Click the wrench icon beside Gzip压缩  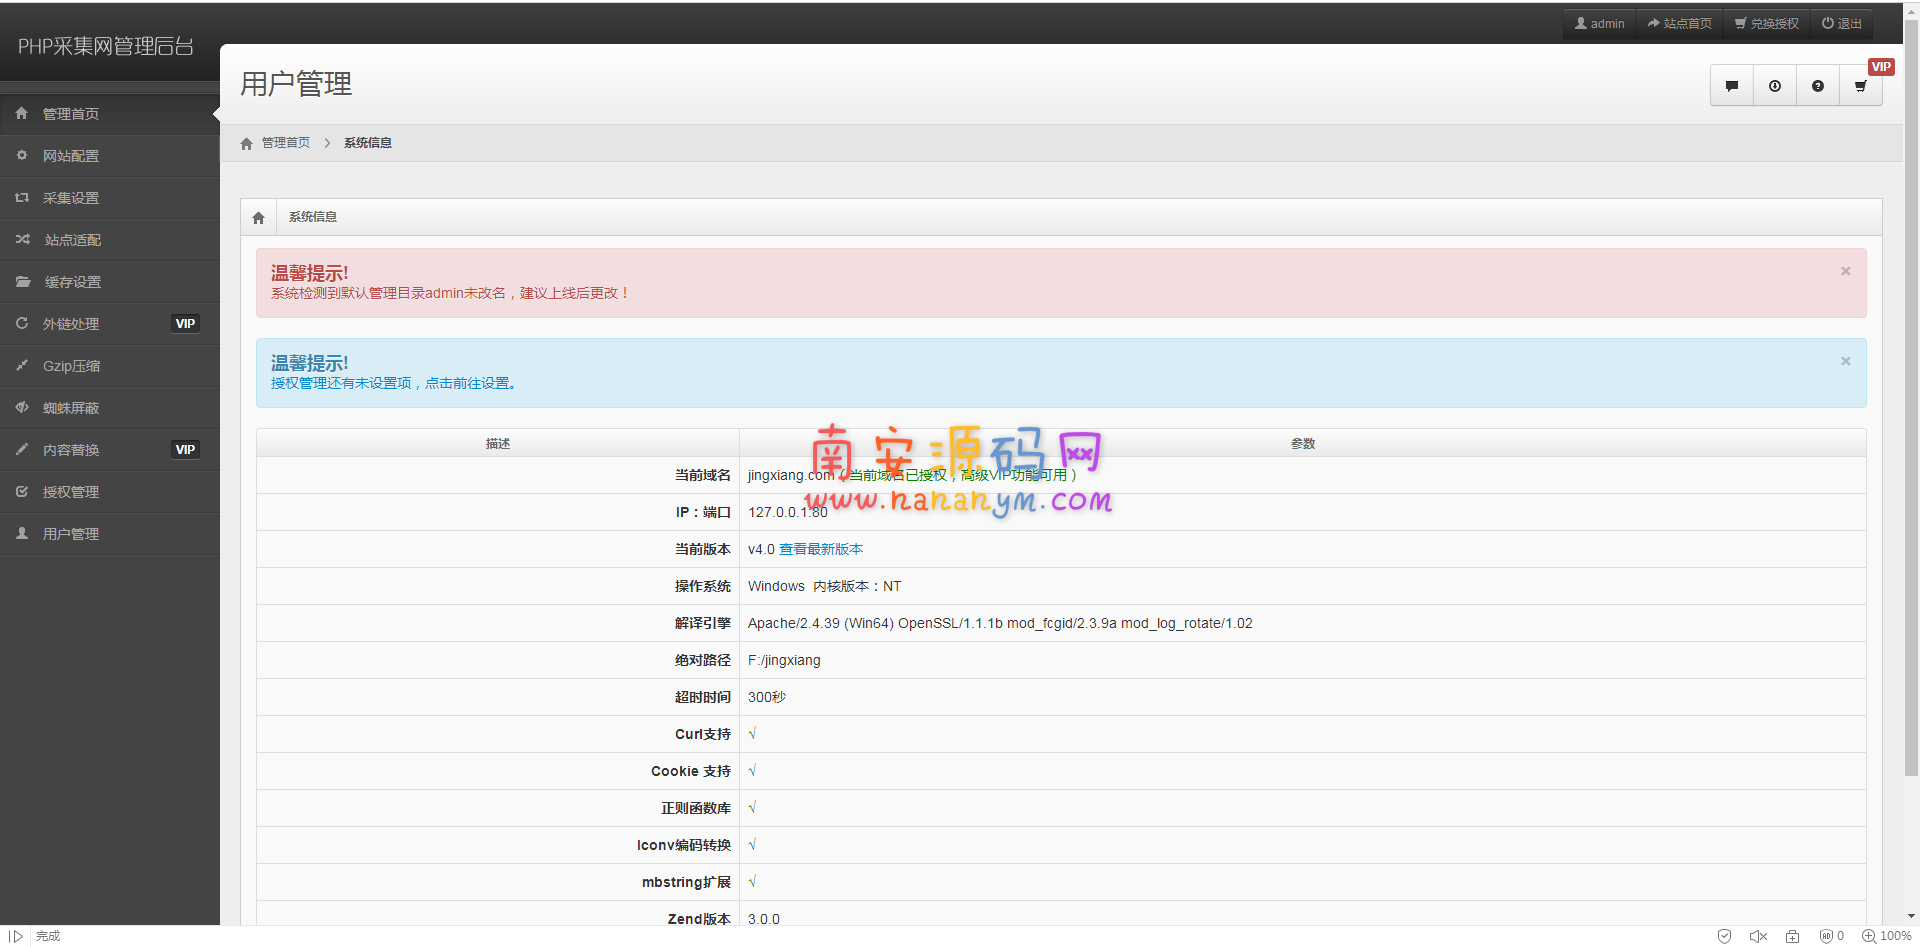pos(22,365)
